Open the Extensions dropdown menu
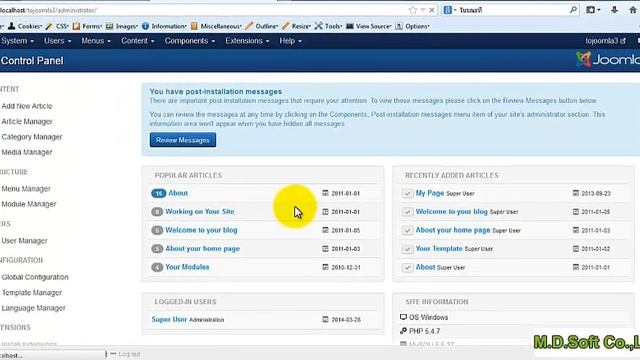This screenshot has width=640, height=360. coord(247,41)
